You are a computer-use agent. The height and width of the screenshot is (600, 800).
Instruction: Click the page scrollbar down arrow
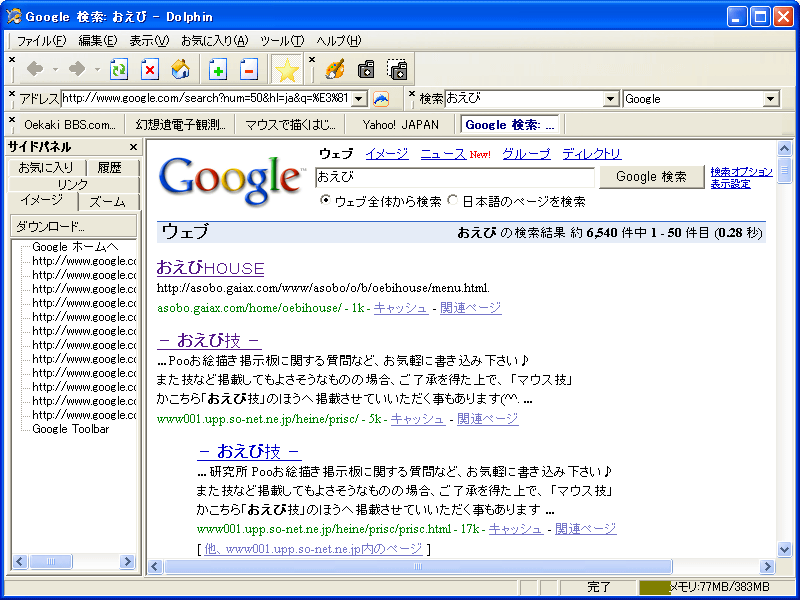[x=784, y=549]
